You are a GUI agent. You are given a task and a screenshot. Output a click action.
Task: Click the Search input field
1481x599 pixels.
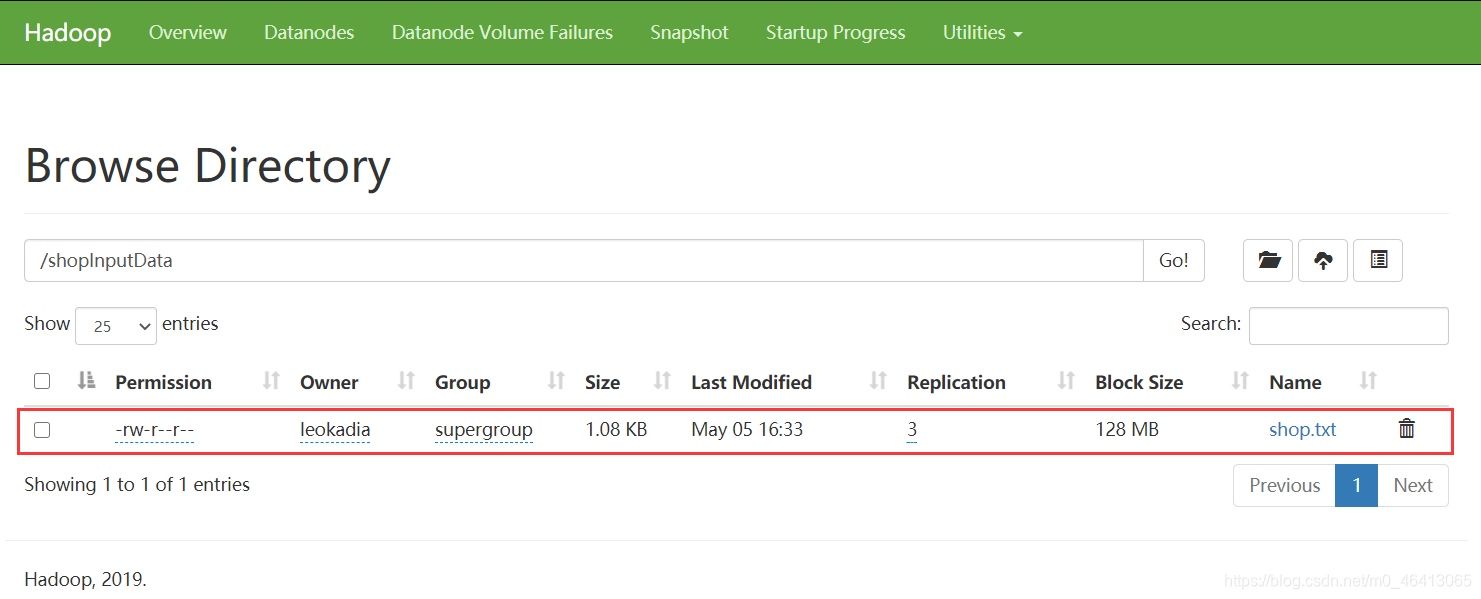[1348, 326]
